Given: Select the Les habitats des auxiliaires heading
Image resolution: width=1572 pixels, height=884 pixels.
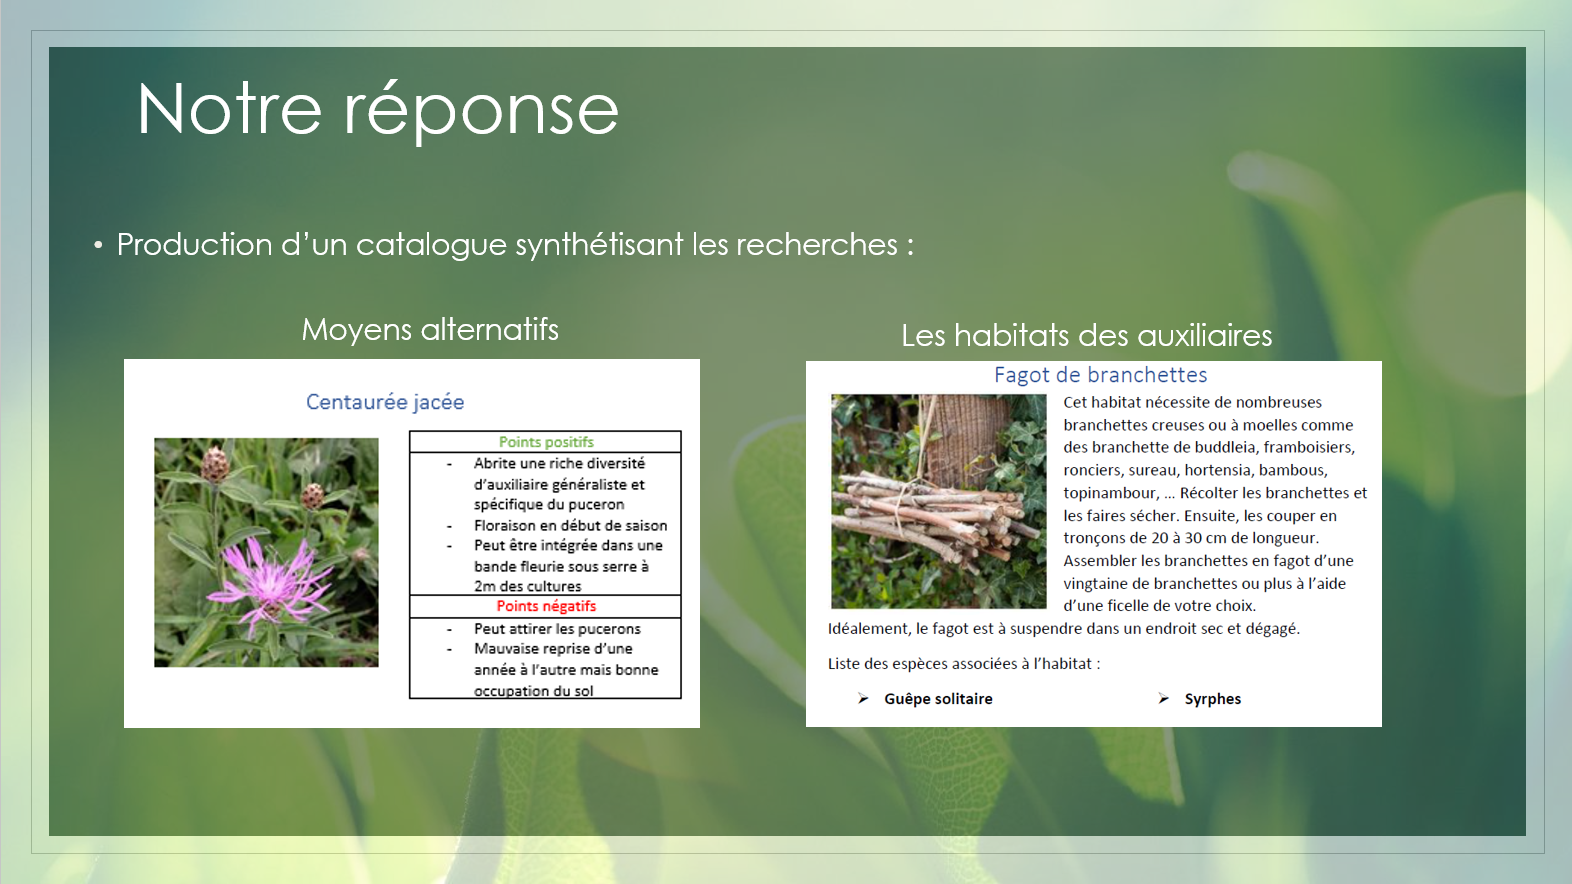Looking at the screenshot, I should pyautogui.click(x=1086, y=335).
